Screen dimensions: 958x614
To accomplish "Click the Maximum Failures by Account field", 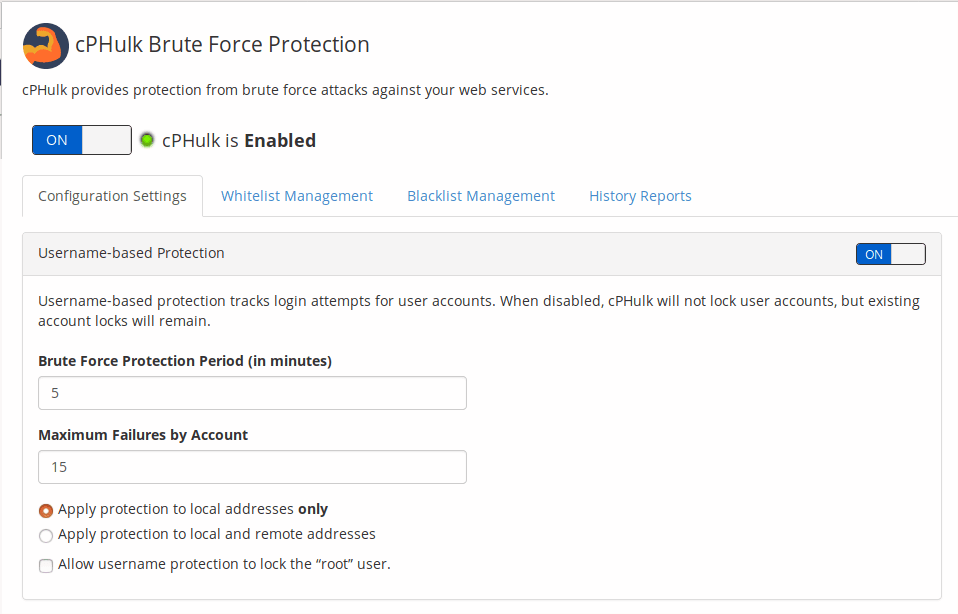I will click(252, 467).
